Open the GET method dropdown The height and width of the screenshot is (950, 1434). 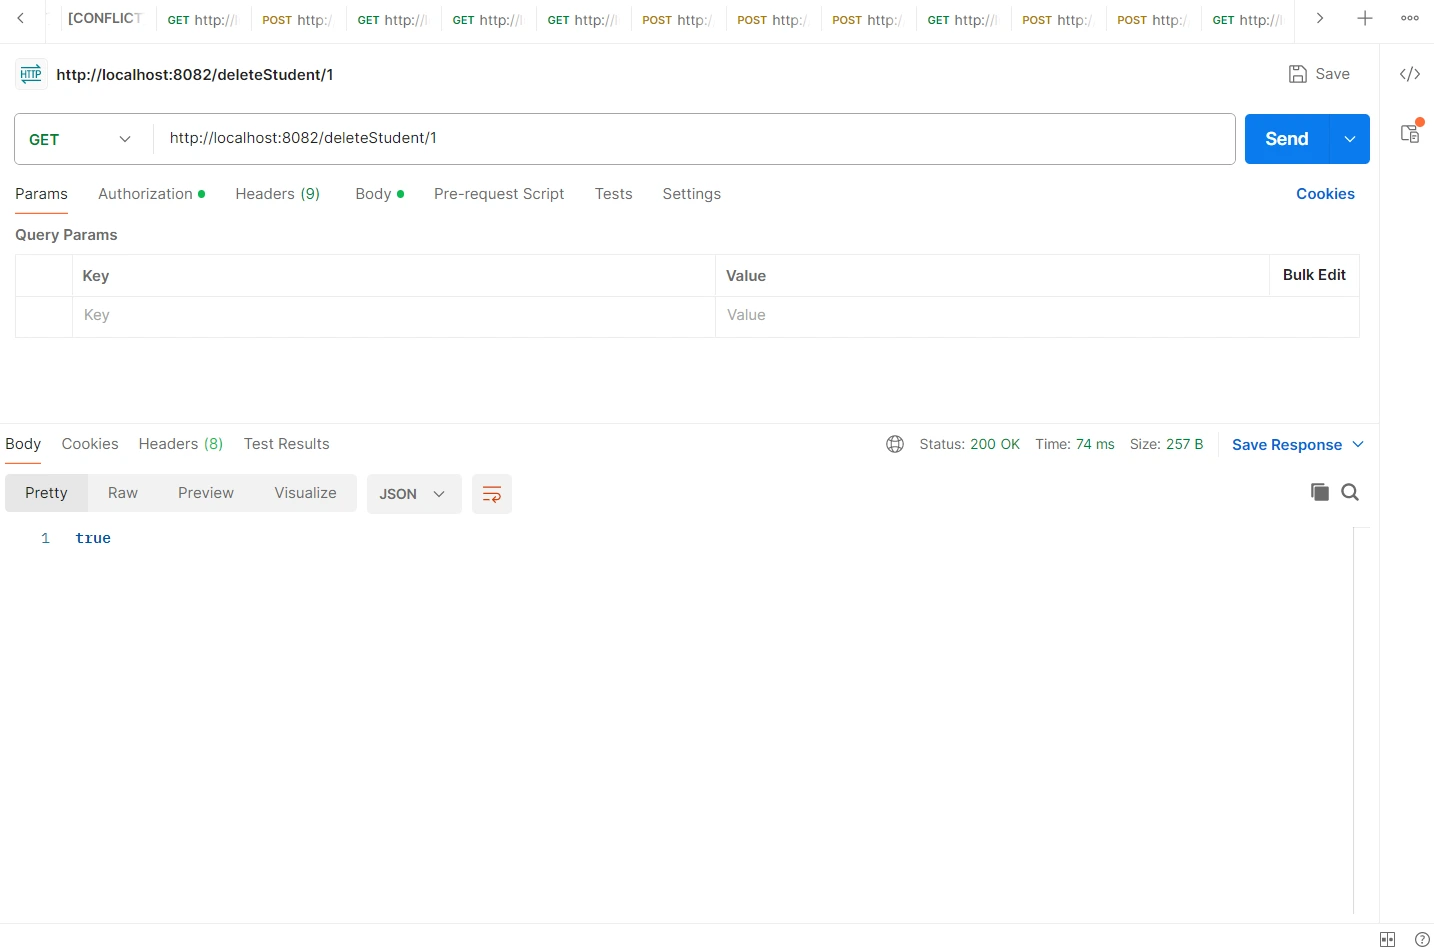click(81, 139)
